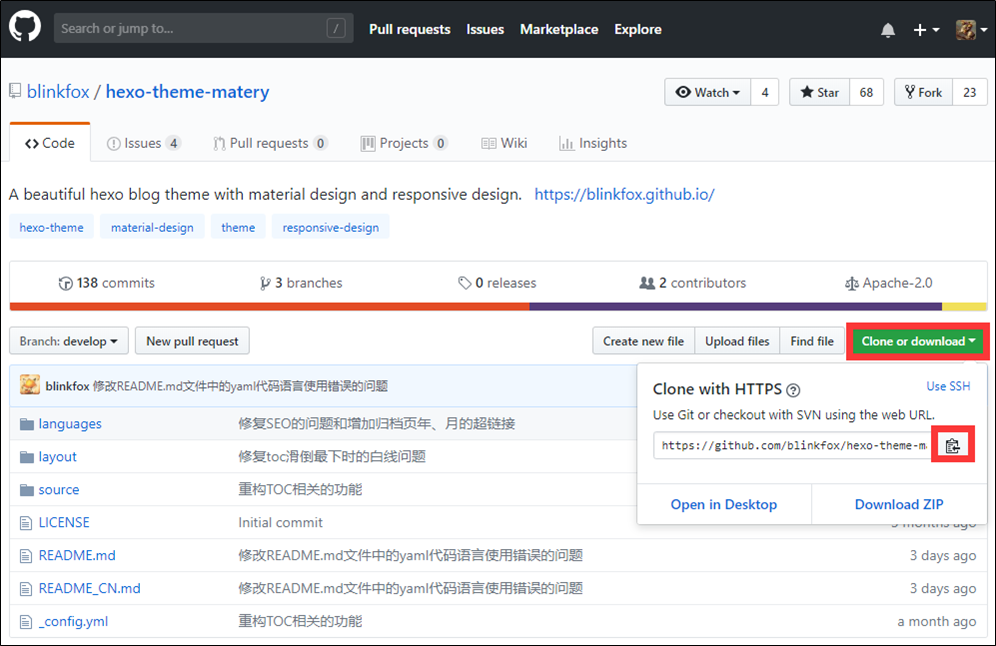
Task: Click Download ZIP
Action: pos(899,504)
